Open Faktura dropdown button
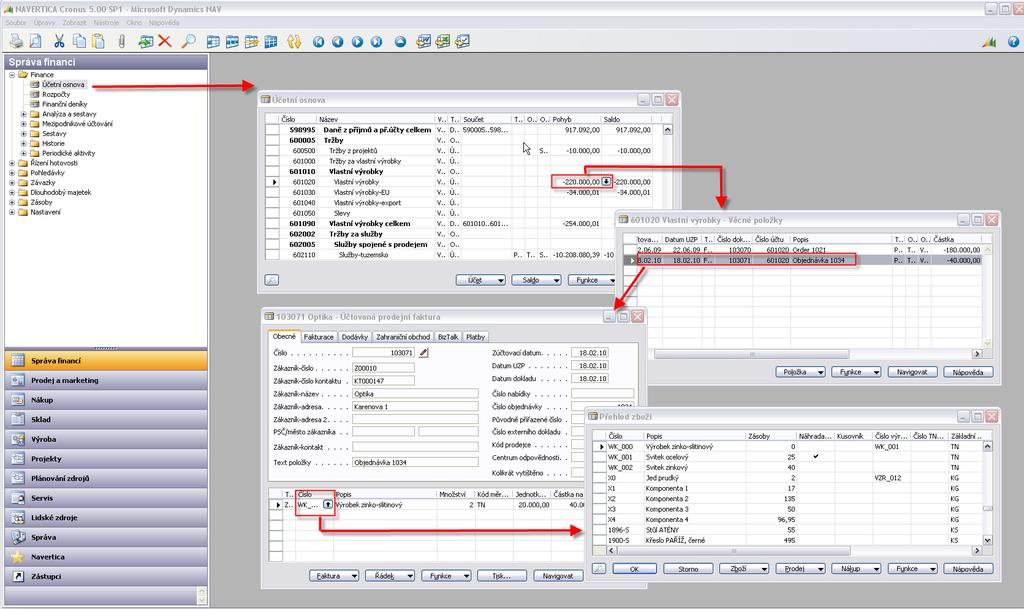Screen dimensions: 1024x609 tap(334, 576)
